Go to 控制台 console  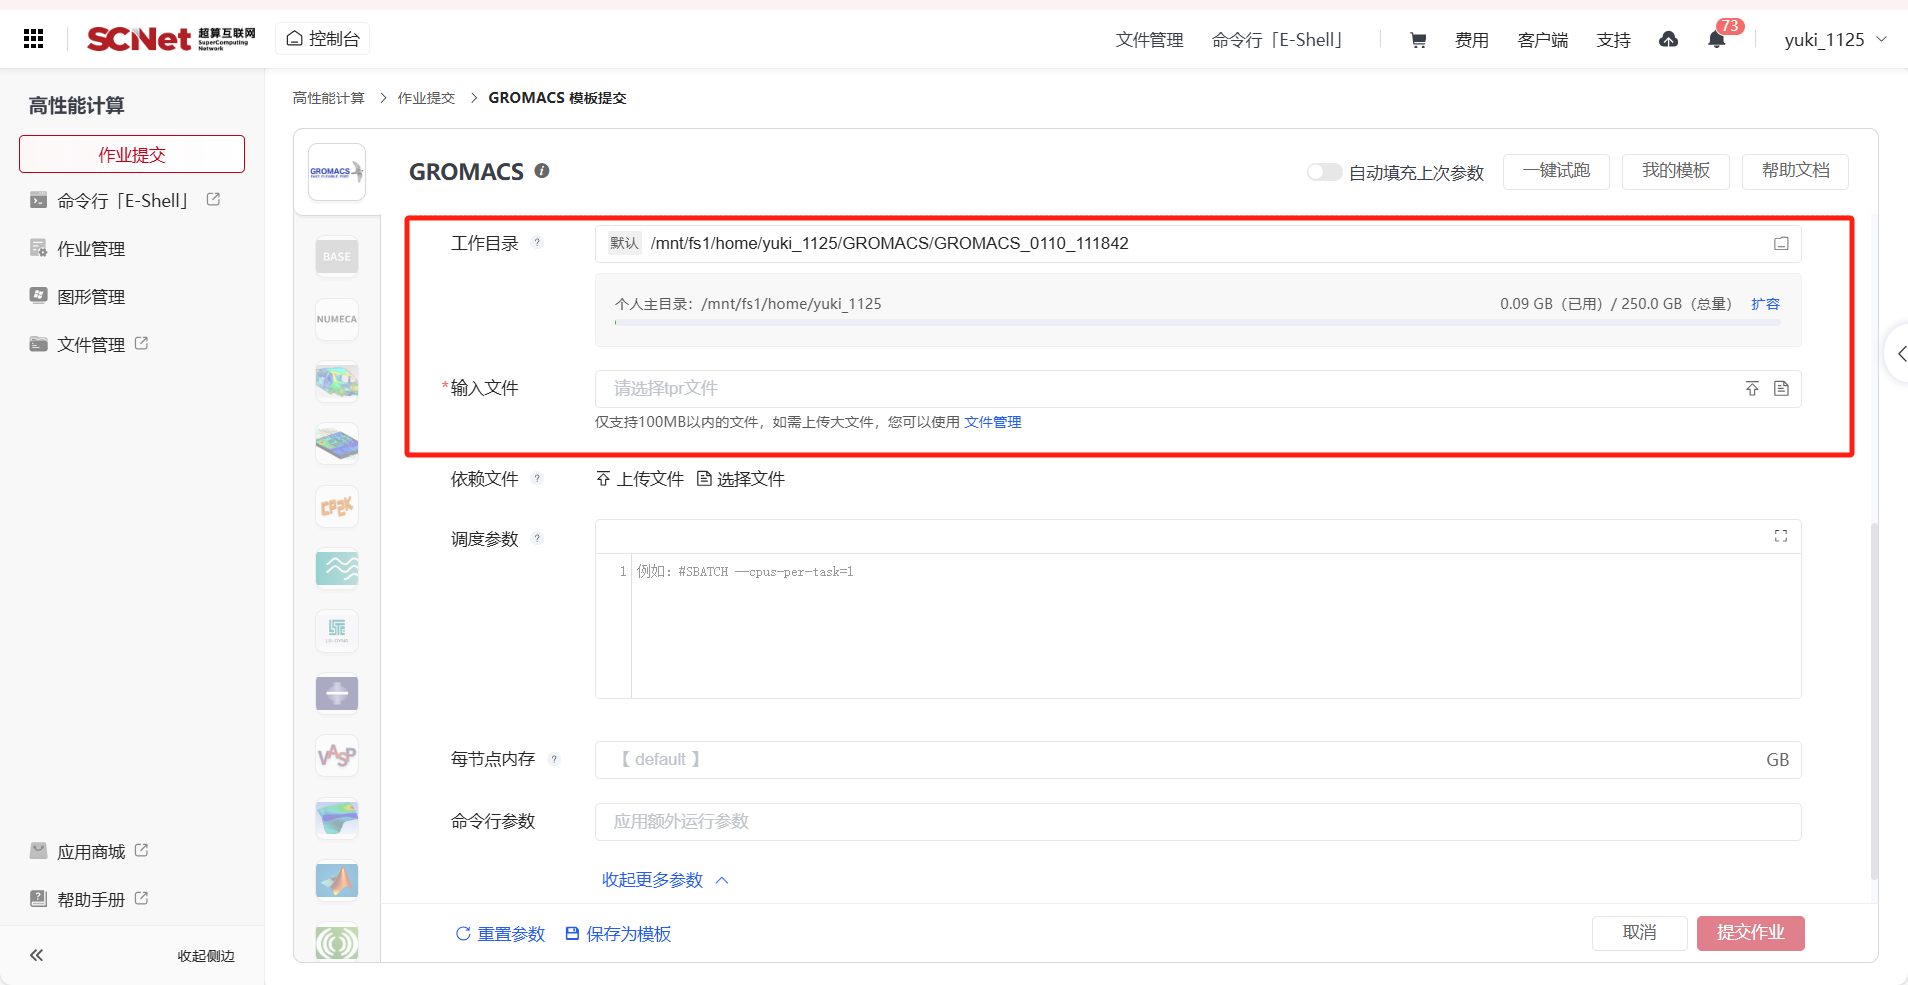click(x=322, y=39)
